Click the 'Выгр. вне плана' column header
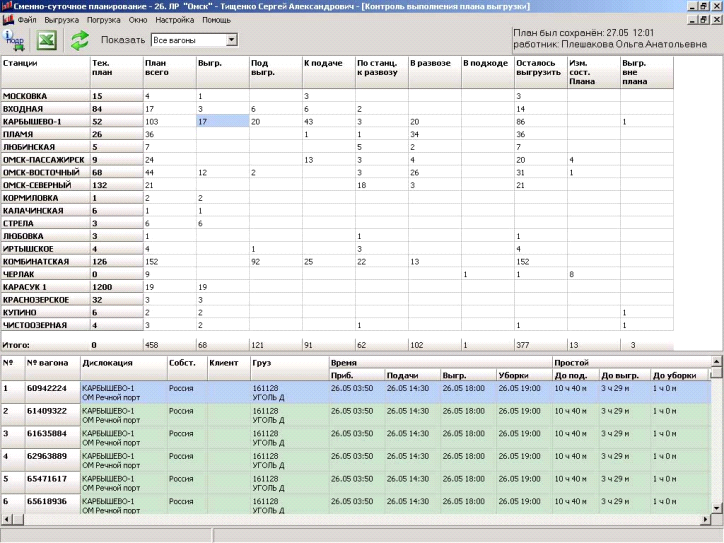724x543 pixels. click(647, 72)
